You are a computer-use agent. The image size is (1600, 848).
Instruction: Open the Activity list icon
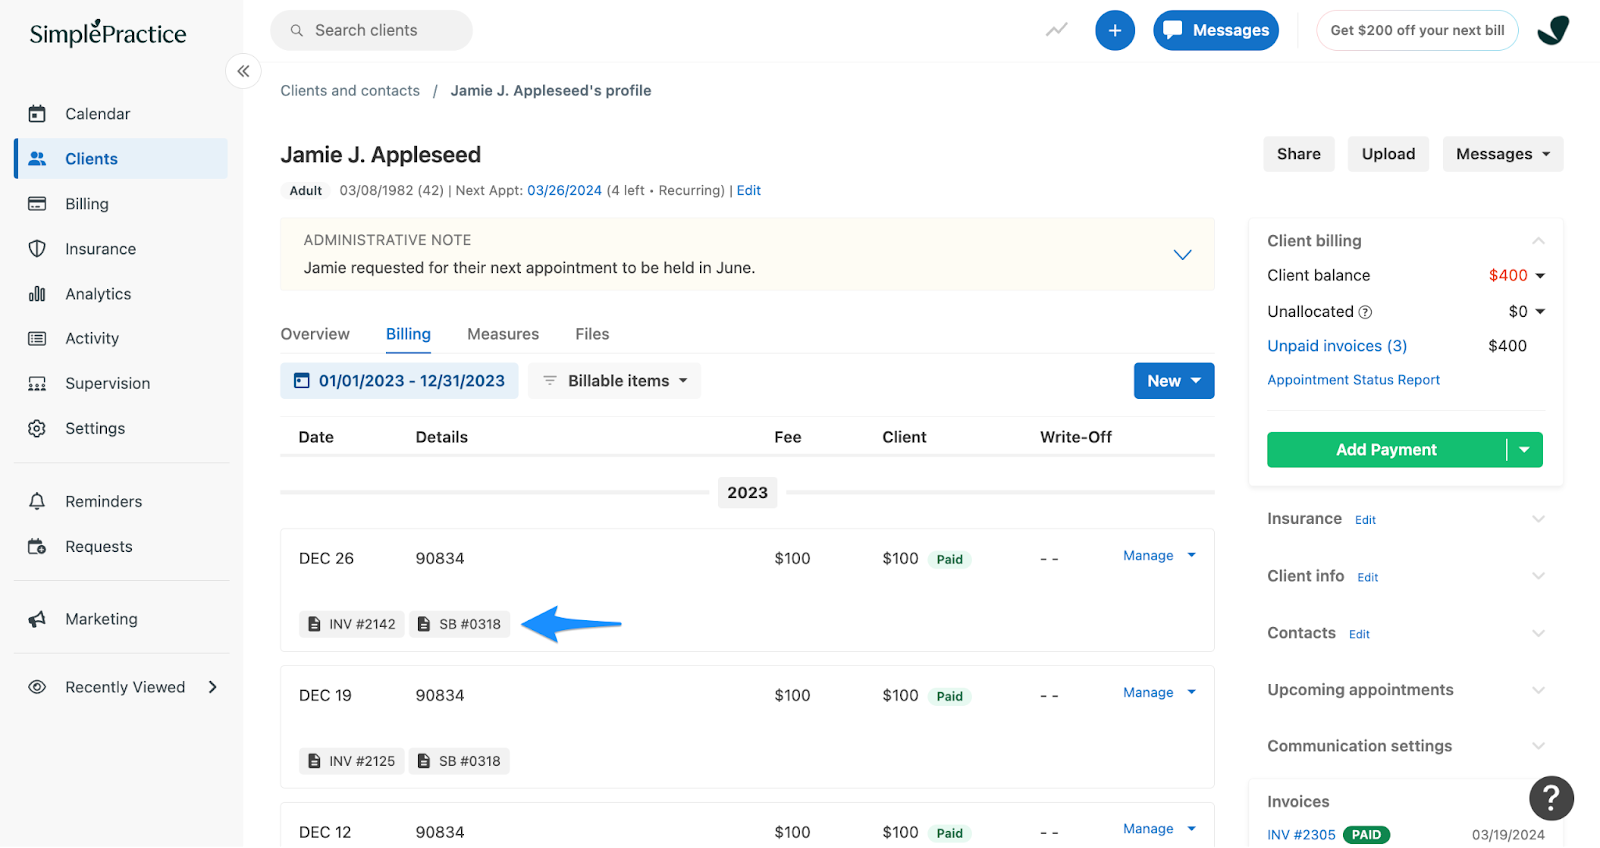click(37, 339)
